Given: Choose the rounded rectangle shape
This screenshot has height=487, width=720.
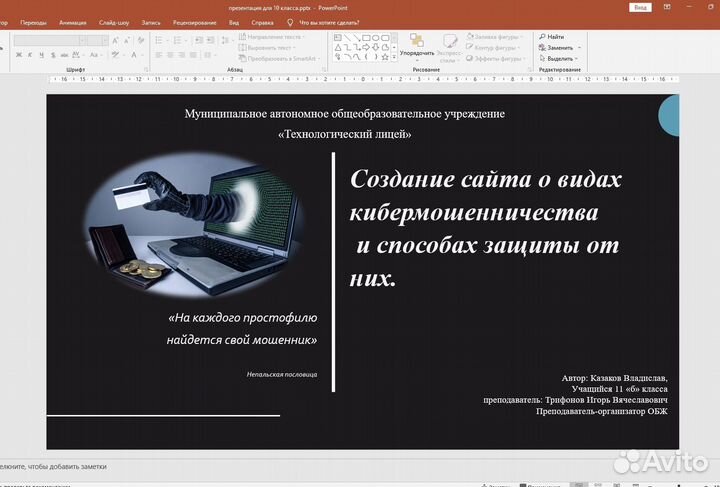Looking at the screenshot, I should [x=385, y=38].
